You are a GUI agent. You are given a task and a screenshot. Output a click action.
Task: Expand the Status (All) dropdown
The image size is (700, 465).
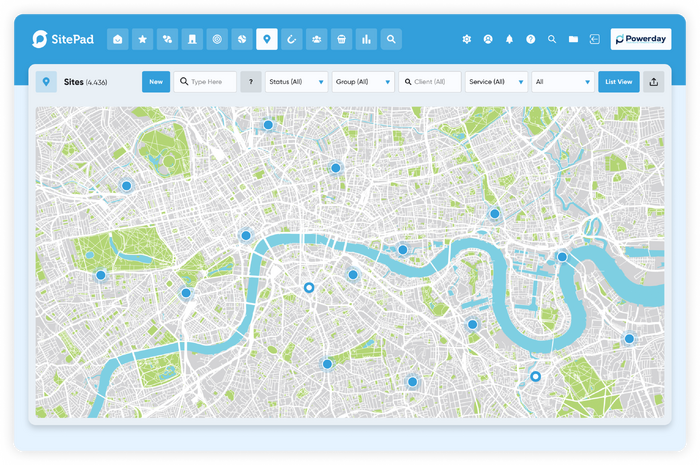(x=296, y=82)
